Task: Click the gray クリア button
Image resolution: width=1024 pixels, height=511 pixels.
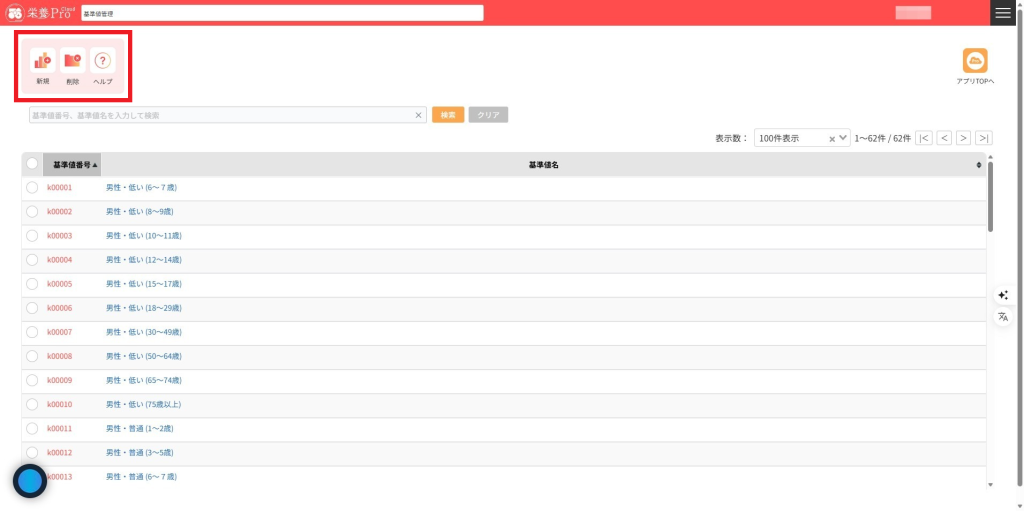Action: pyautogui.click(x=488, y=115)
